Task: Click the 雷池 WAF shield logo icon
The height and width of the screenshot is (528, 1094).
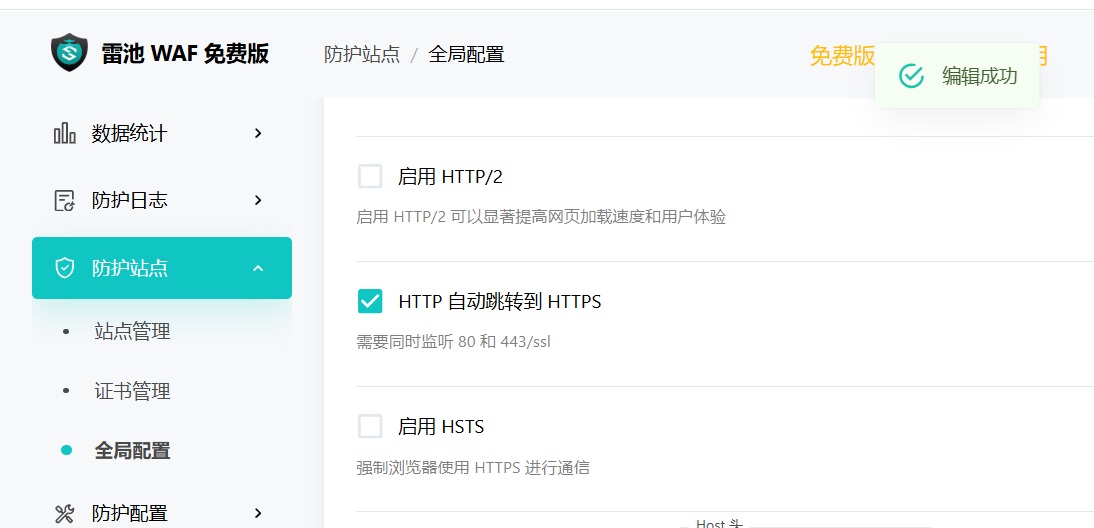Action: pyautogui.click(x=70, y=54)
